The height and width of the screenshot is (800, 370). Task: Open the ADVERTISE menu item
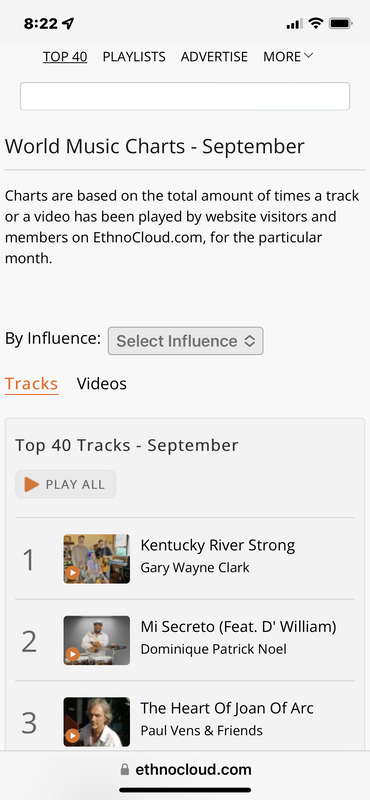214,57
